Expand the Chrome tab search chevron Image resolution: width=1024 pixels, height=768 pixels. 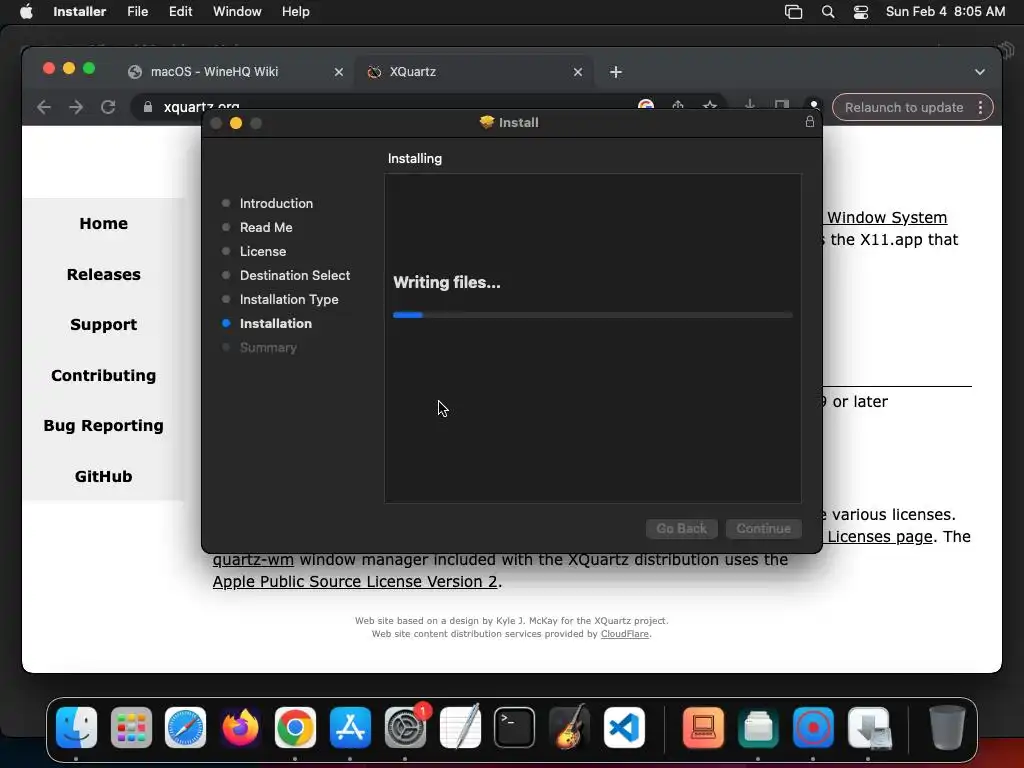(980, 72)
